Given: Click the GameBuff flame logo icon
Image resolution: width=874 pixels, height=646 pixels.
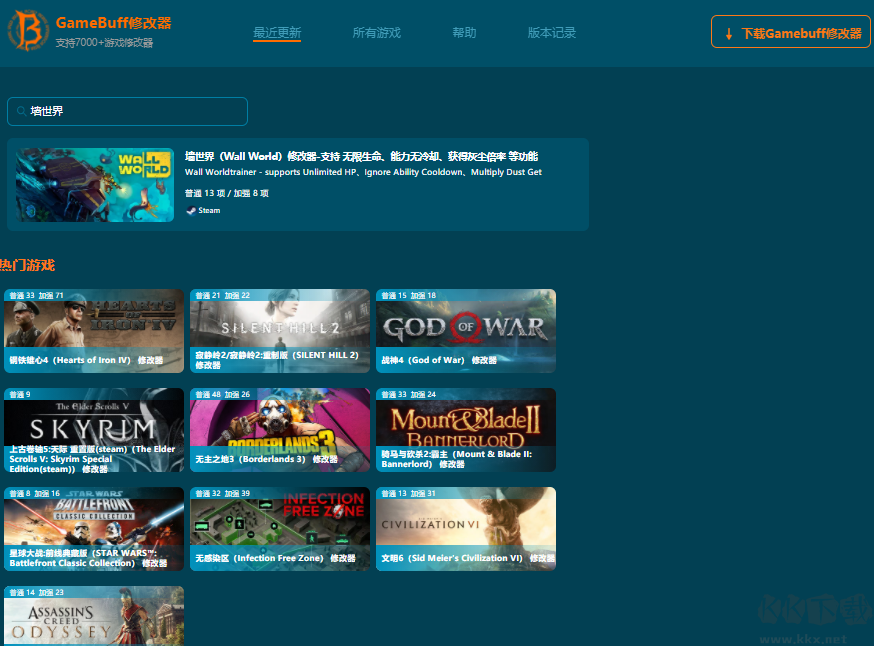Looking at the screenshot, I should (x=28, y=31).
